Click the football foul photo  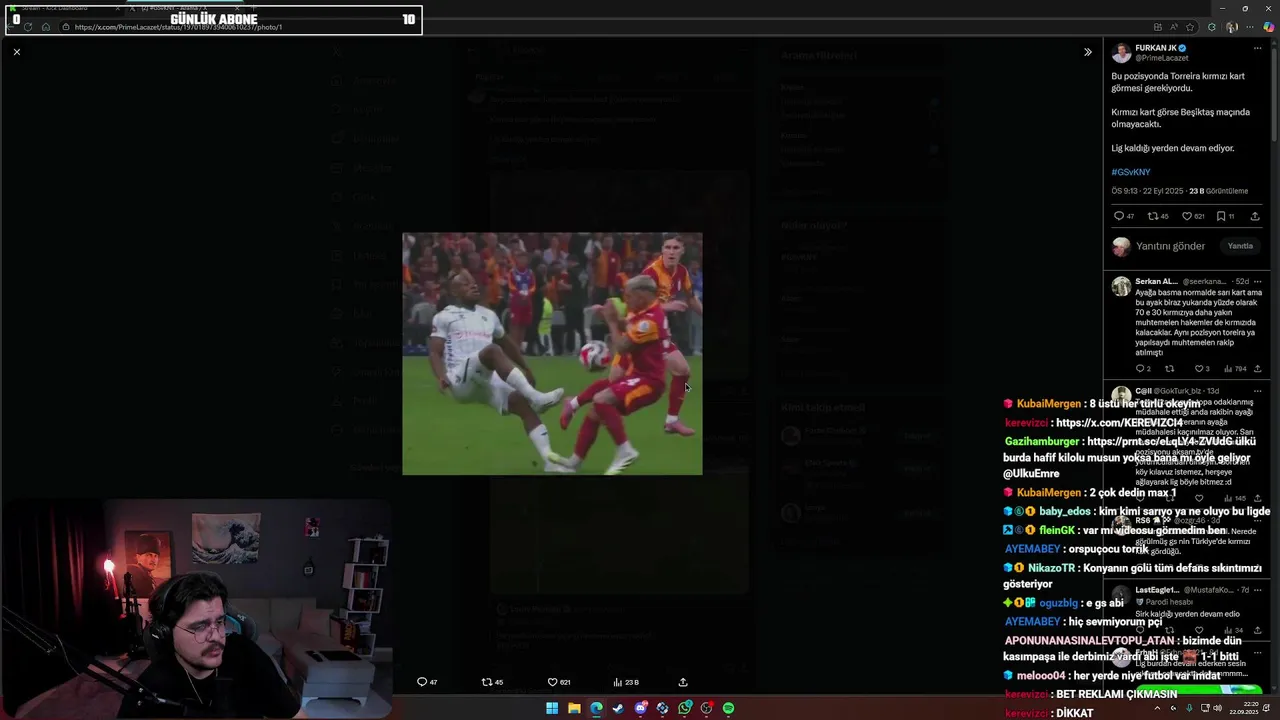(x=552, y=354)
